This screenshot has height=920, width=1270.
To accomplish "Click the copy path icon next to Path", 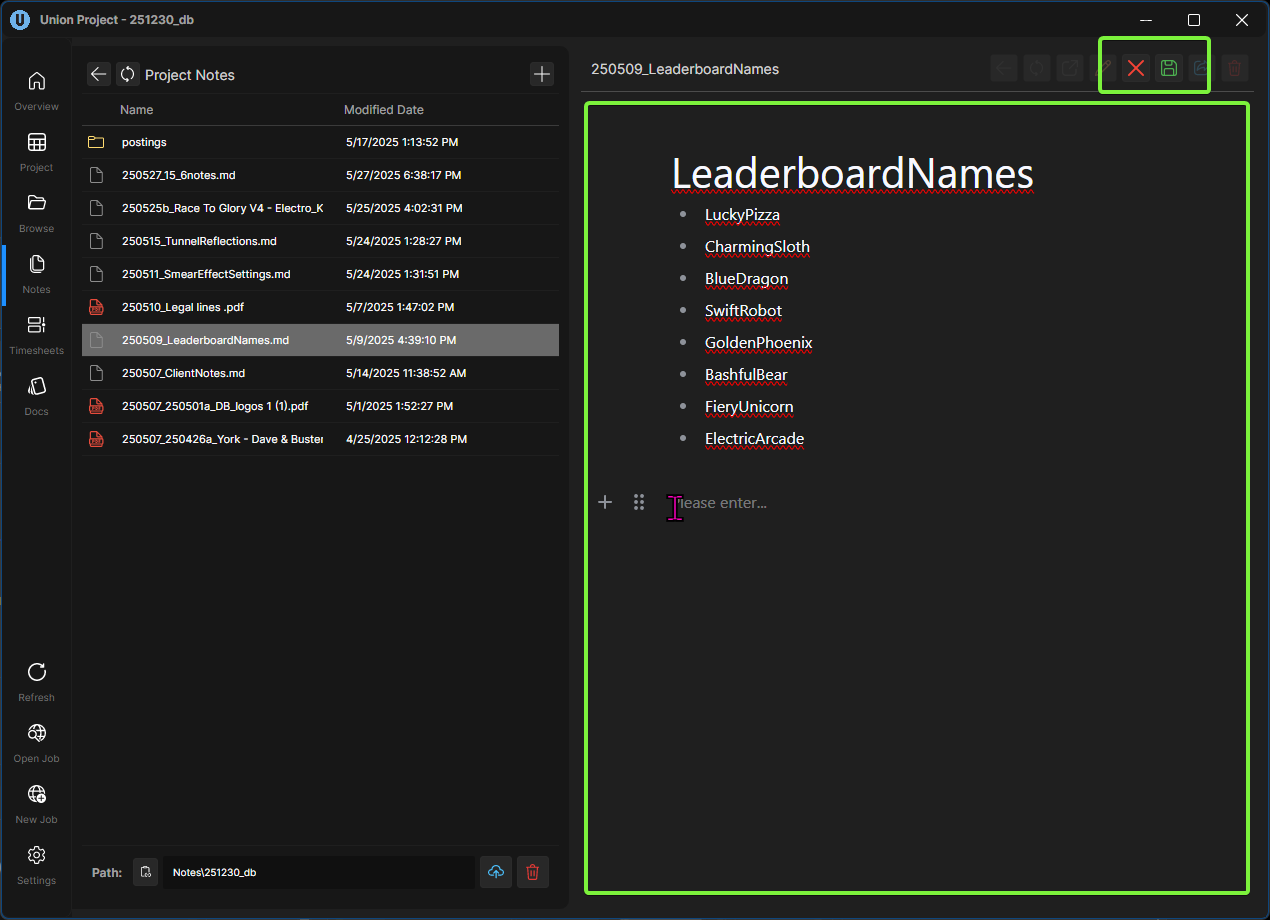I will (145, 872).
